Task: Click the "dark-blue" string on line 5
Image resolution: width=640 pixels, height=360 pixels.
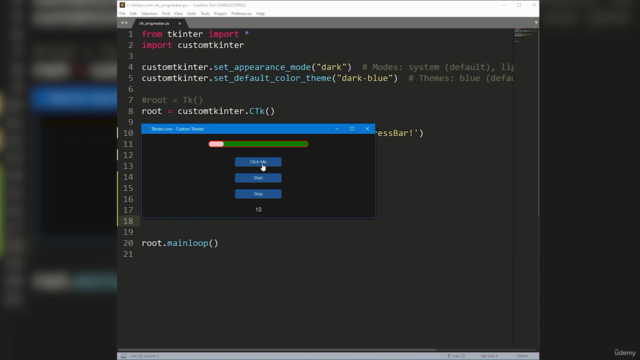Action: point(364,78)
